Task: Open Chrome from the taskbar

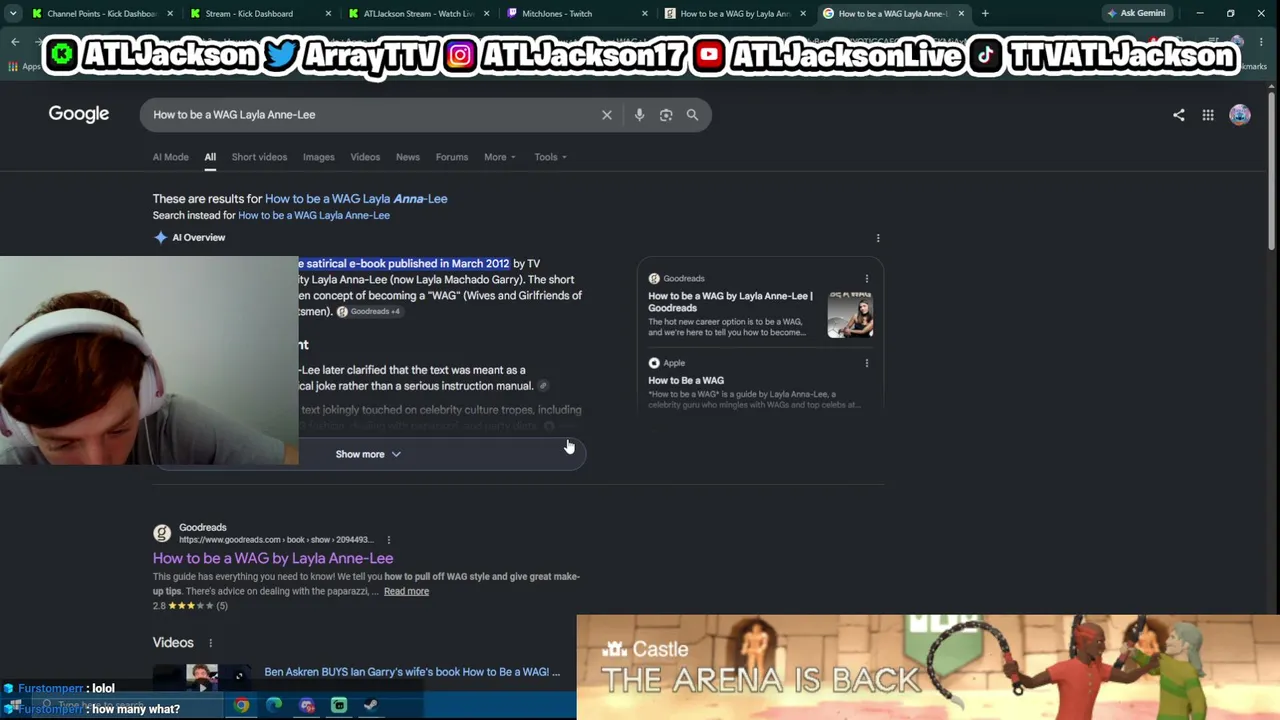Action: point(242,705)
